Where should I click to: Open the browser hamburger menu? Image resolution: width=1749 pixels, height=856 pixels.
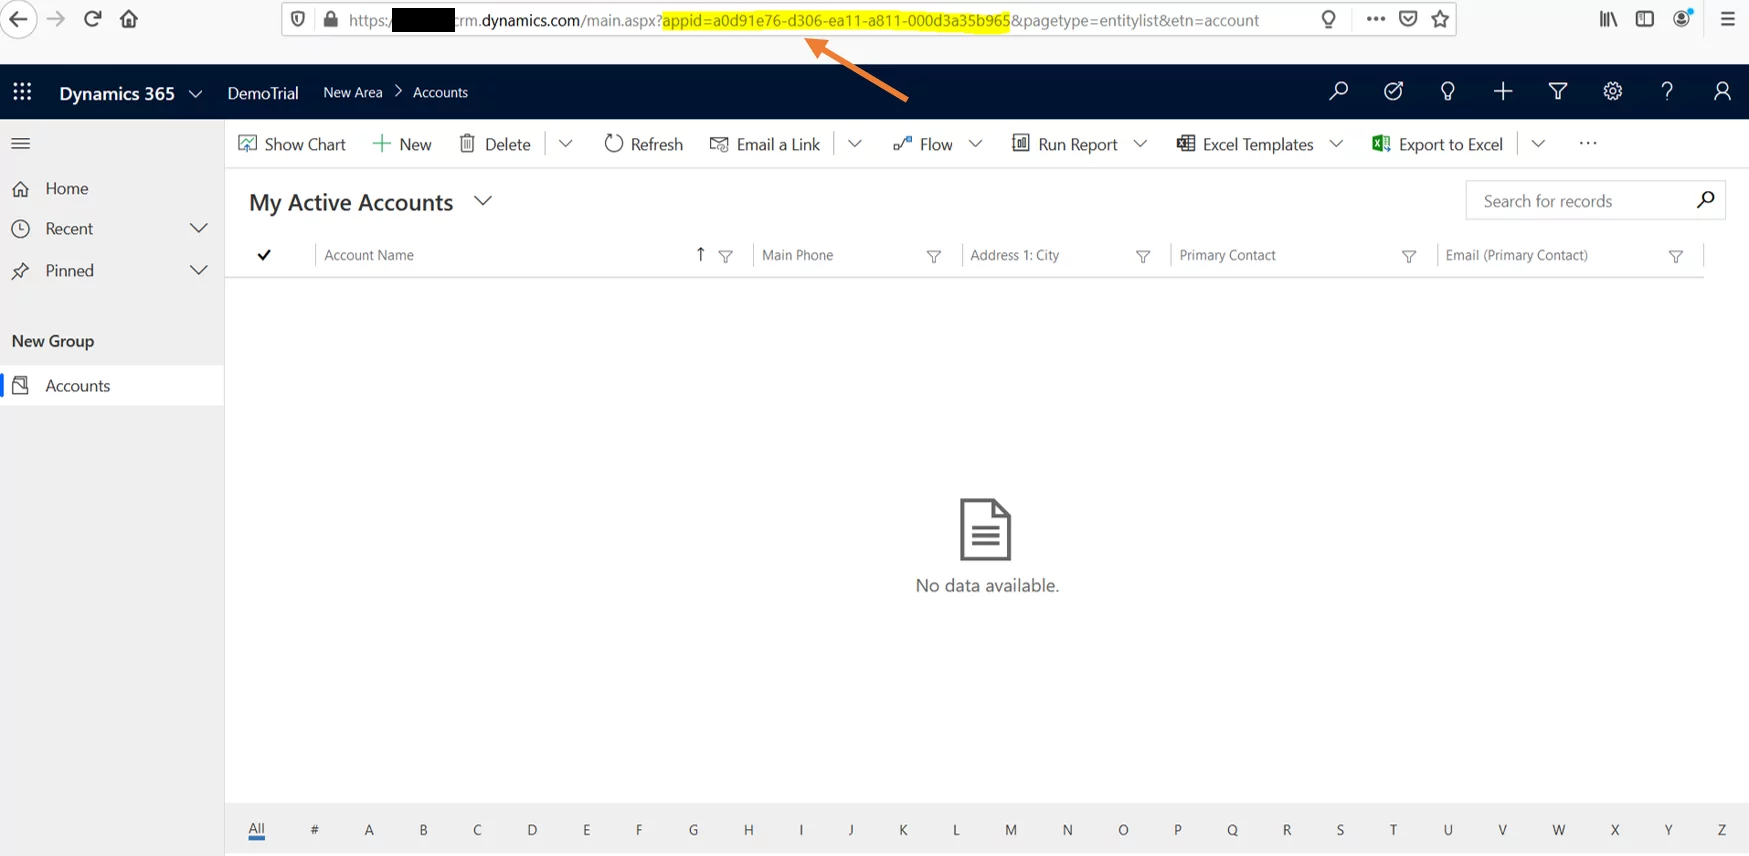1727,19
